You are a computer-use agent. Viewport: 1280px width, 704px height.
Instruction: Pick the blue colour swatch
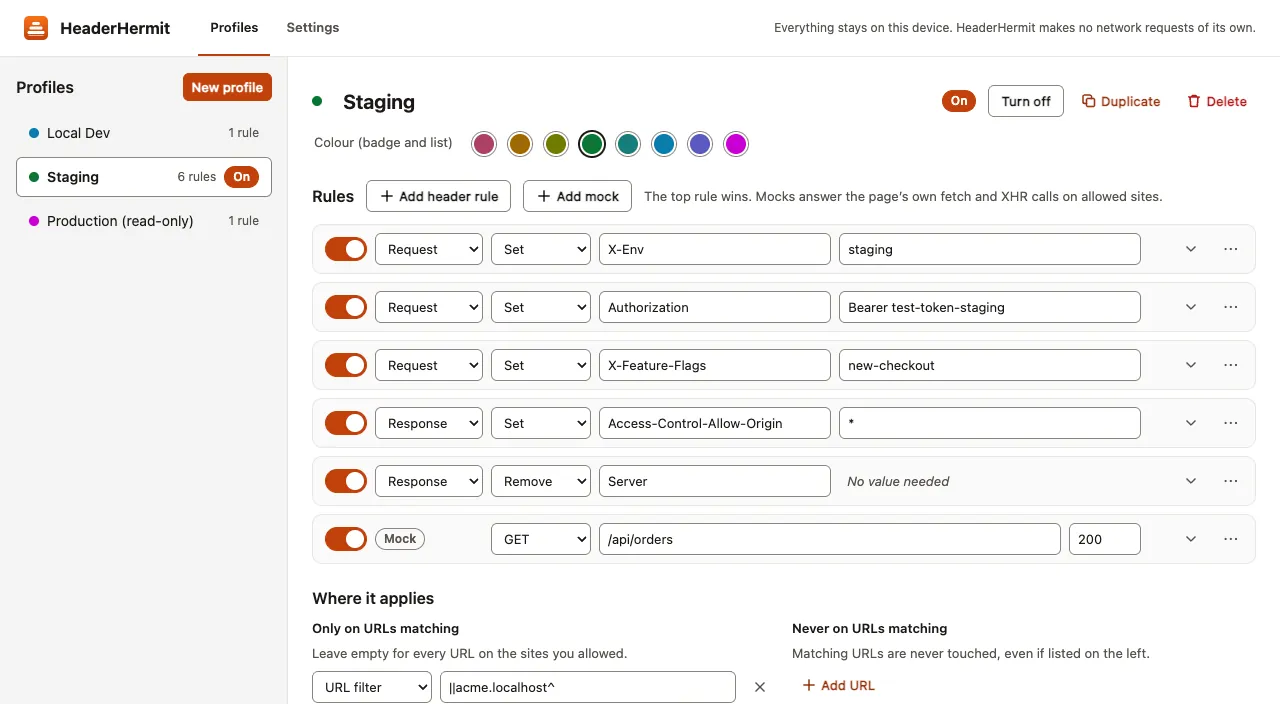(664, 144)
